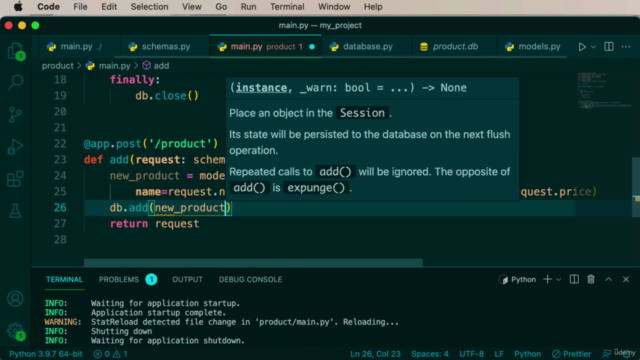Maximize the panel with up chevron
The width and height of the screenshot is (640, 360).
pyautogui.click(x=609, y=279)
